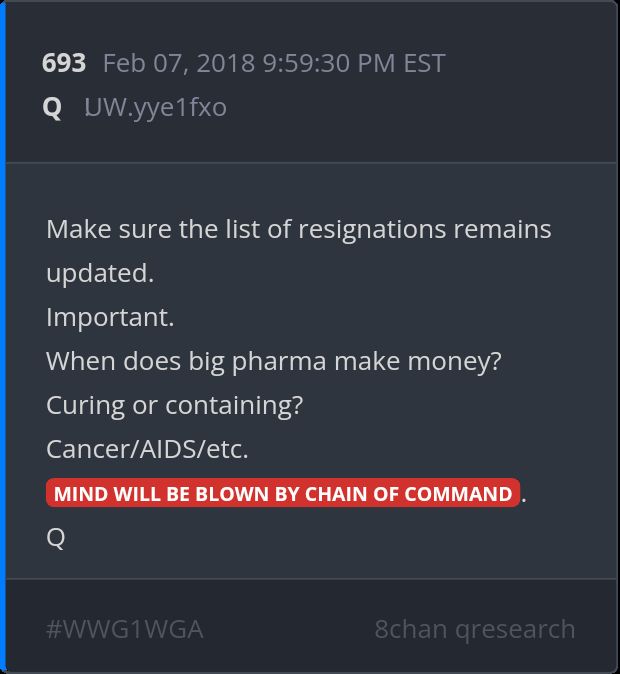Open the #WWG1WGA hashtag
Image resolution: width=620 pixels, height=674 pixels.
click(x=124, y=629)
